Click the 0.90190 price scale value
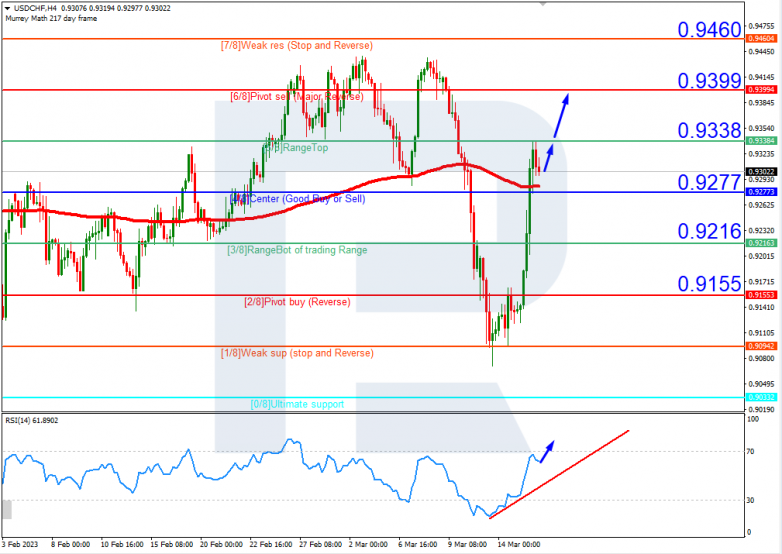This screenshot has height=554, width=782. coord(762,410)
